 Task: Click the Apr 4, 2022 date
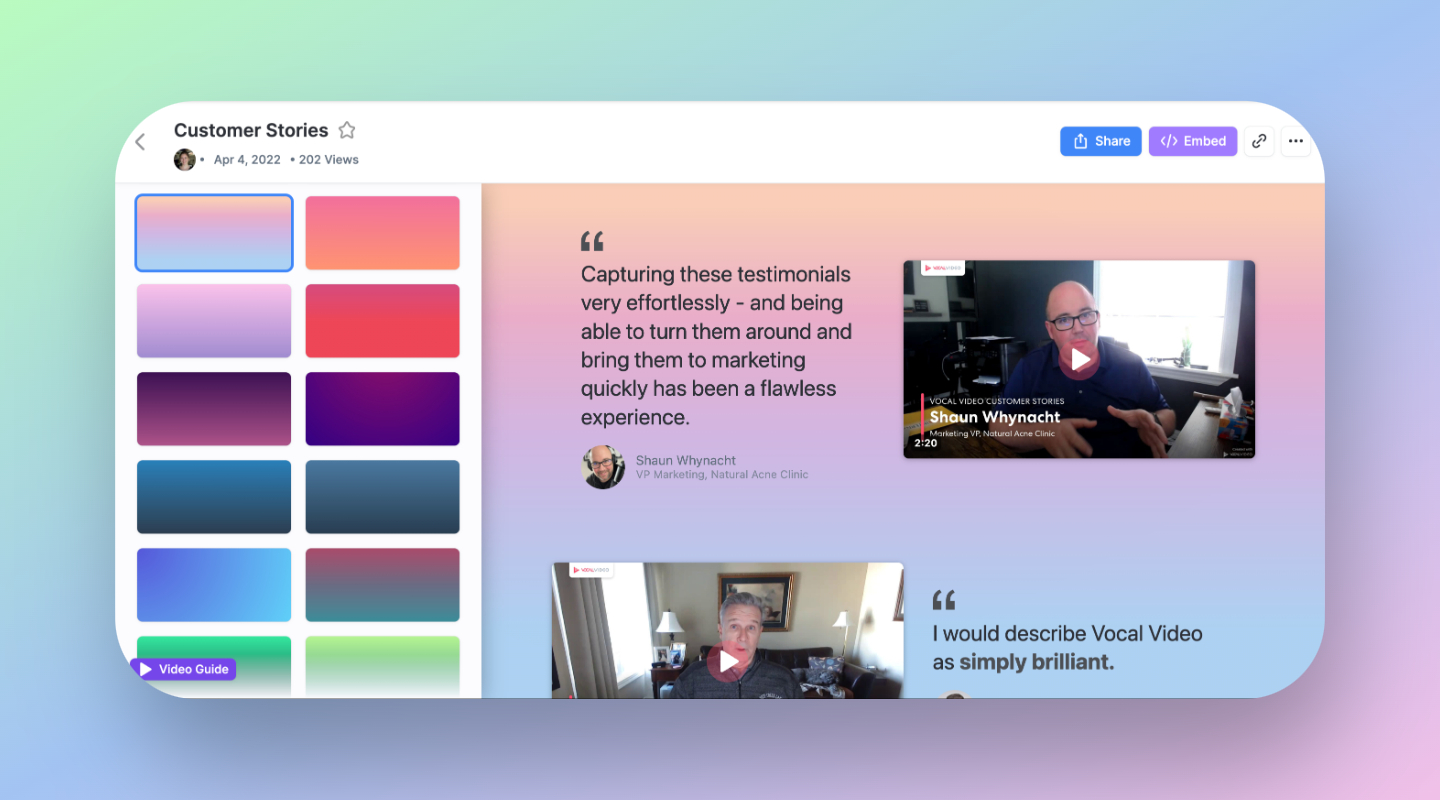click(247, 160)
